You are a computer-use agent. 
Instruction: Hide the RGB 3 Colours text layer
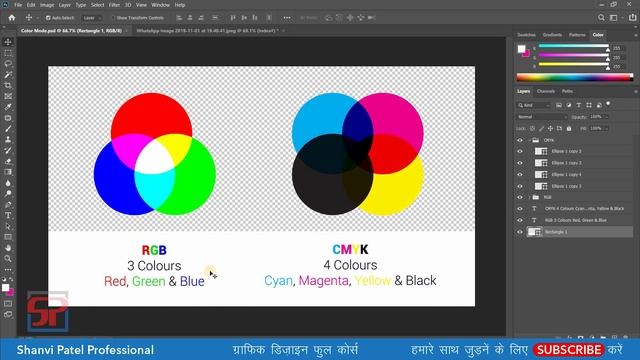coord(520,220)
